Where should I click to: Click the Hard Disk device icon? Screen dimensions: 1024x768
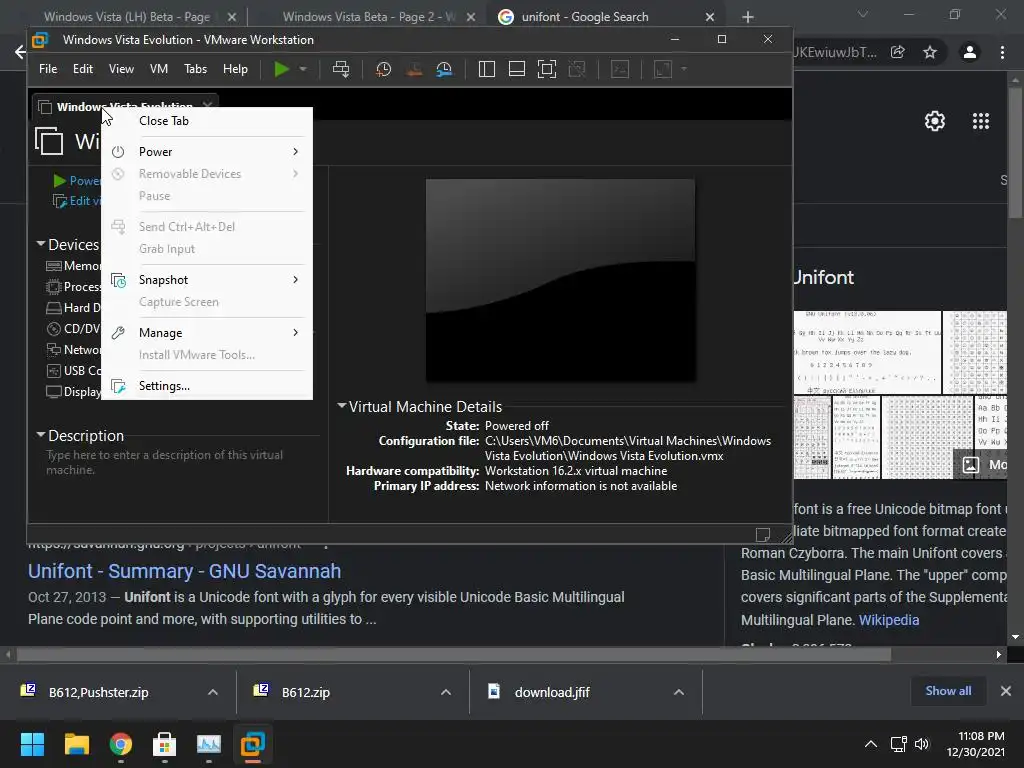(54, 308)
